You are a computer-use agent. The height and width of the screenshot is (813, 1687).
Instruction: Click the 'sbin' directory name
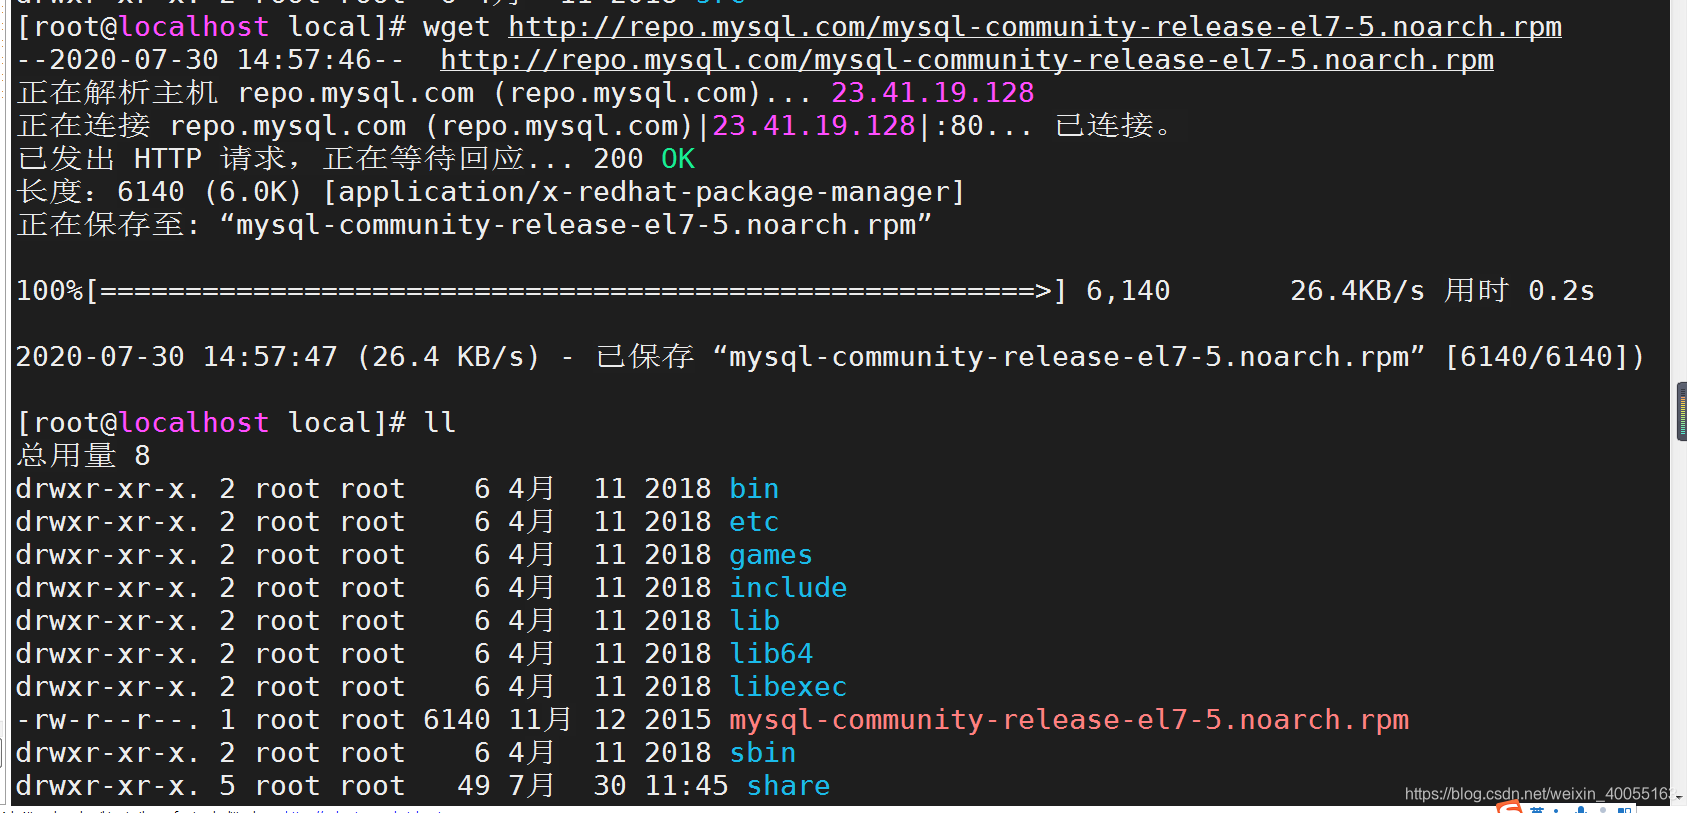point(762,753)
